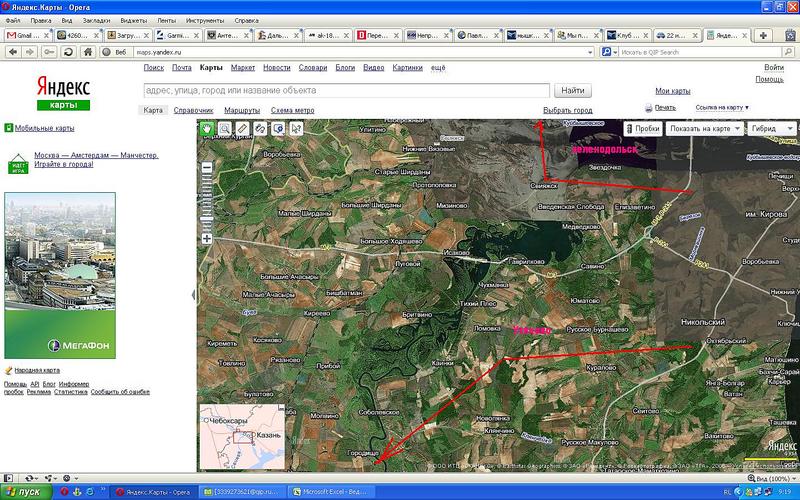The height and width of the screenshot is (500, 800).
Task: Click the zoom-in plus button on map
Action: coord(207,238)
